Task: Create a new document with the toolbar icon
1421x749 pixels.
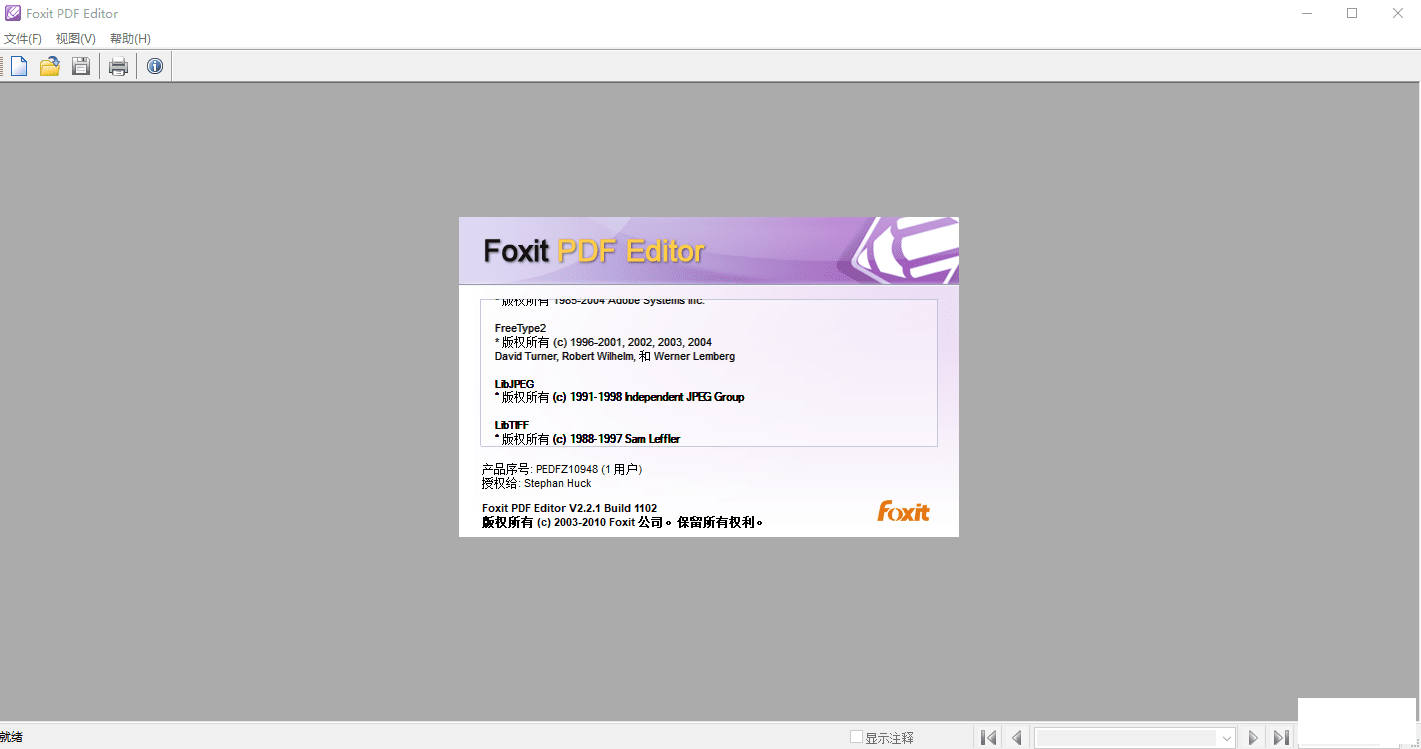Action: point(19,67)
